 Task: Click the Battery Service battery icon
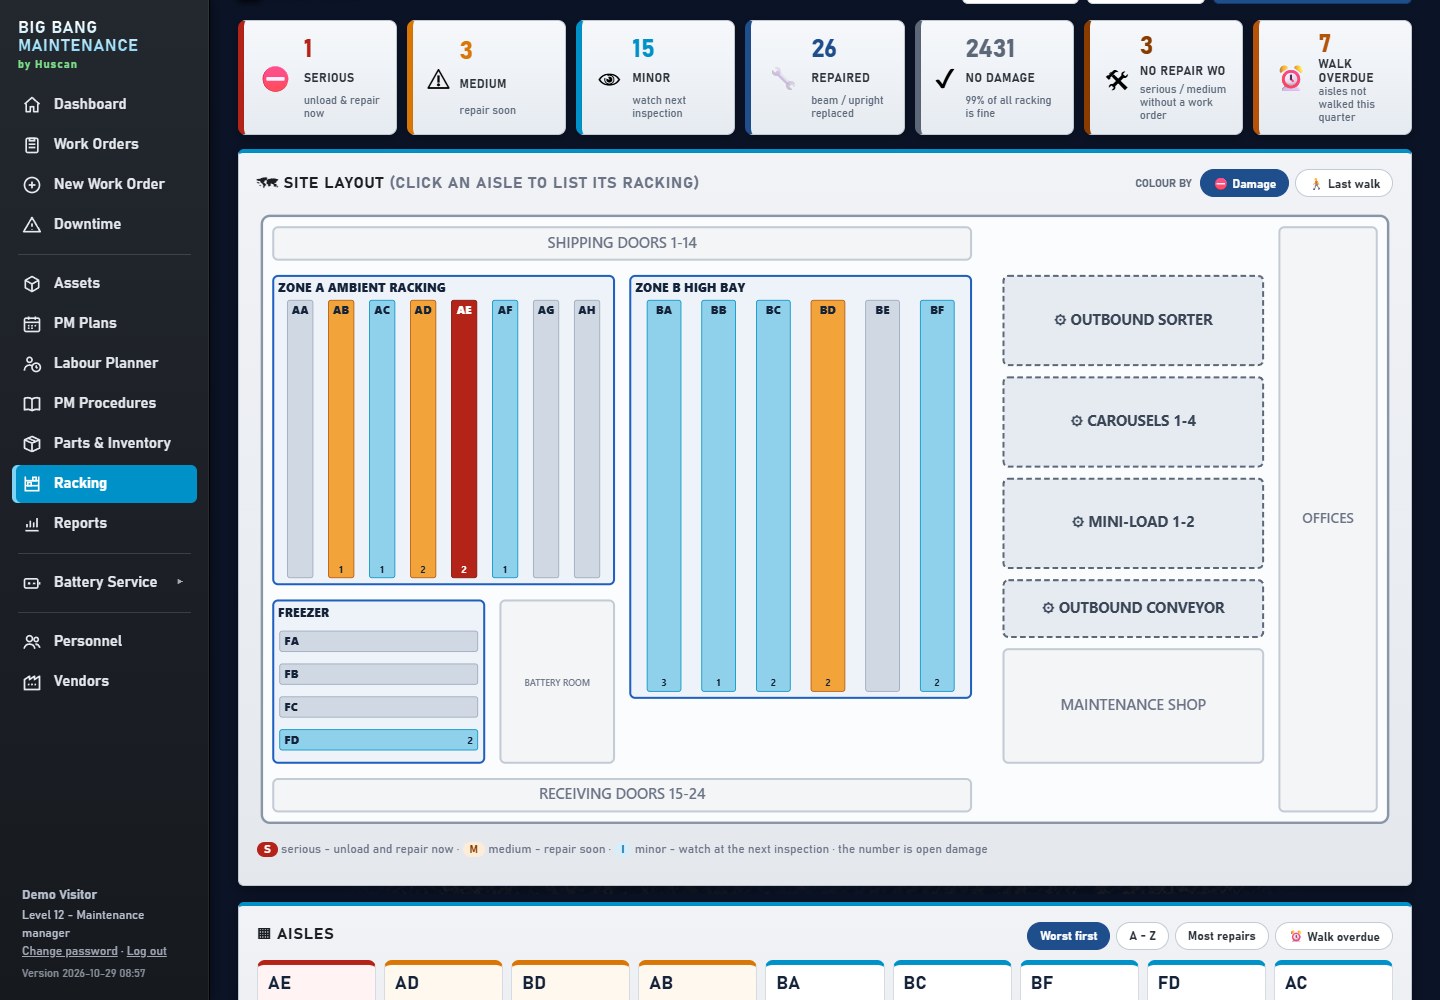click(x=32, y=582)
